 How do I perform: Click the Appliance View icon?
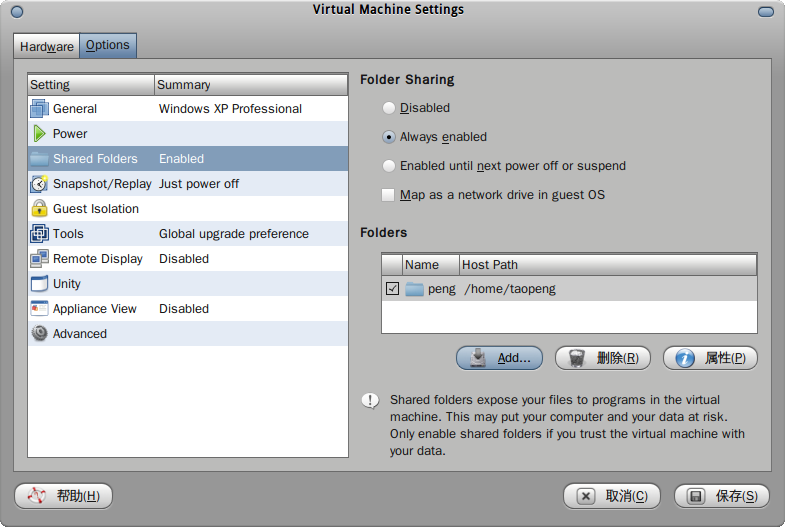tap(39, 309)
